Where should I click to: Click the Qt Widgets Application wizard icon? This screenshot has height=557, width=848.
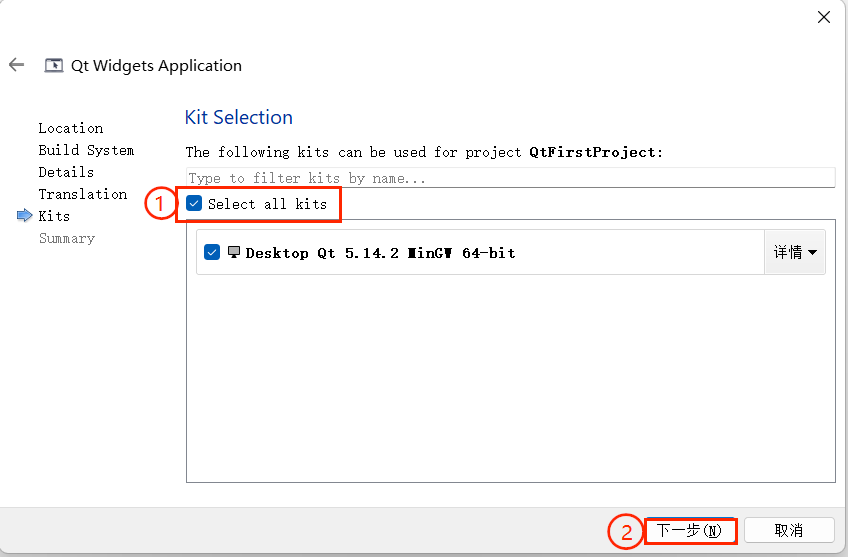point(54,65)
